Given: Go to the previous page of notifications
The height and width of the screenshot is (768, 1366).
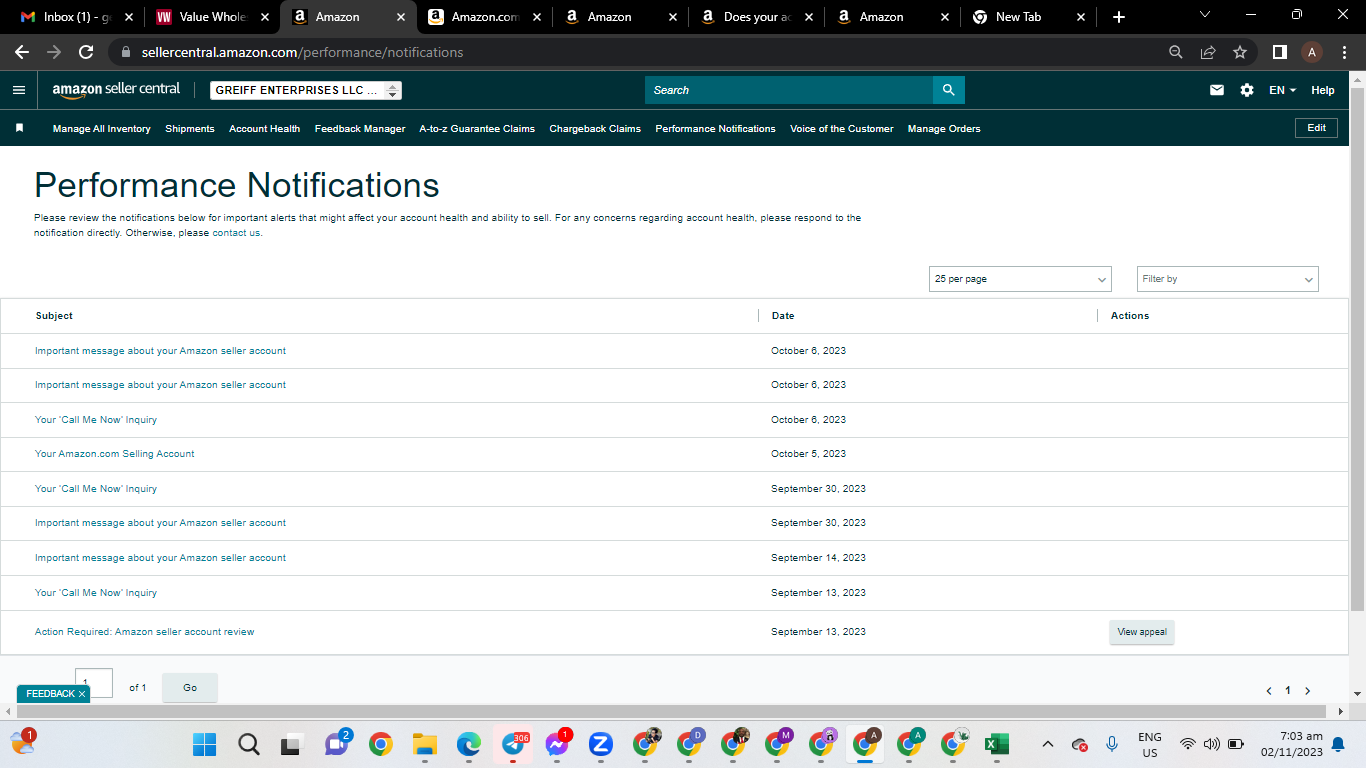Looking at the screenshot, I should point(1269,691).
